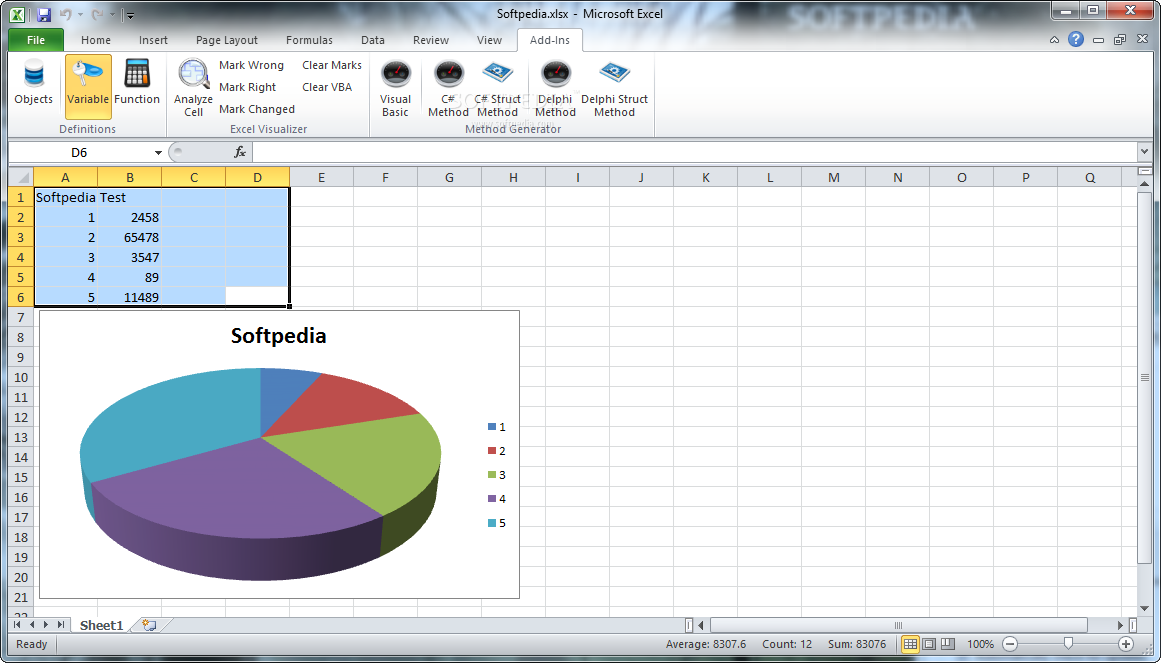Screen dimensions: 1161x663
Task: Go to the previous sheet tab
Action: pos(32,625)
